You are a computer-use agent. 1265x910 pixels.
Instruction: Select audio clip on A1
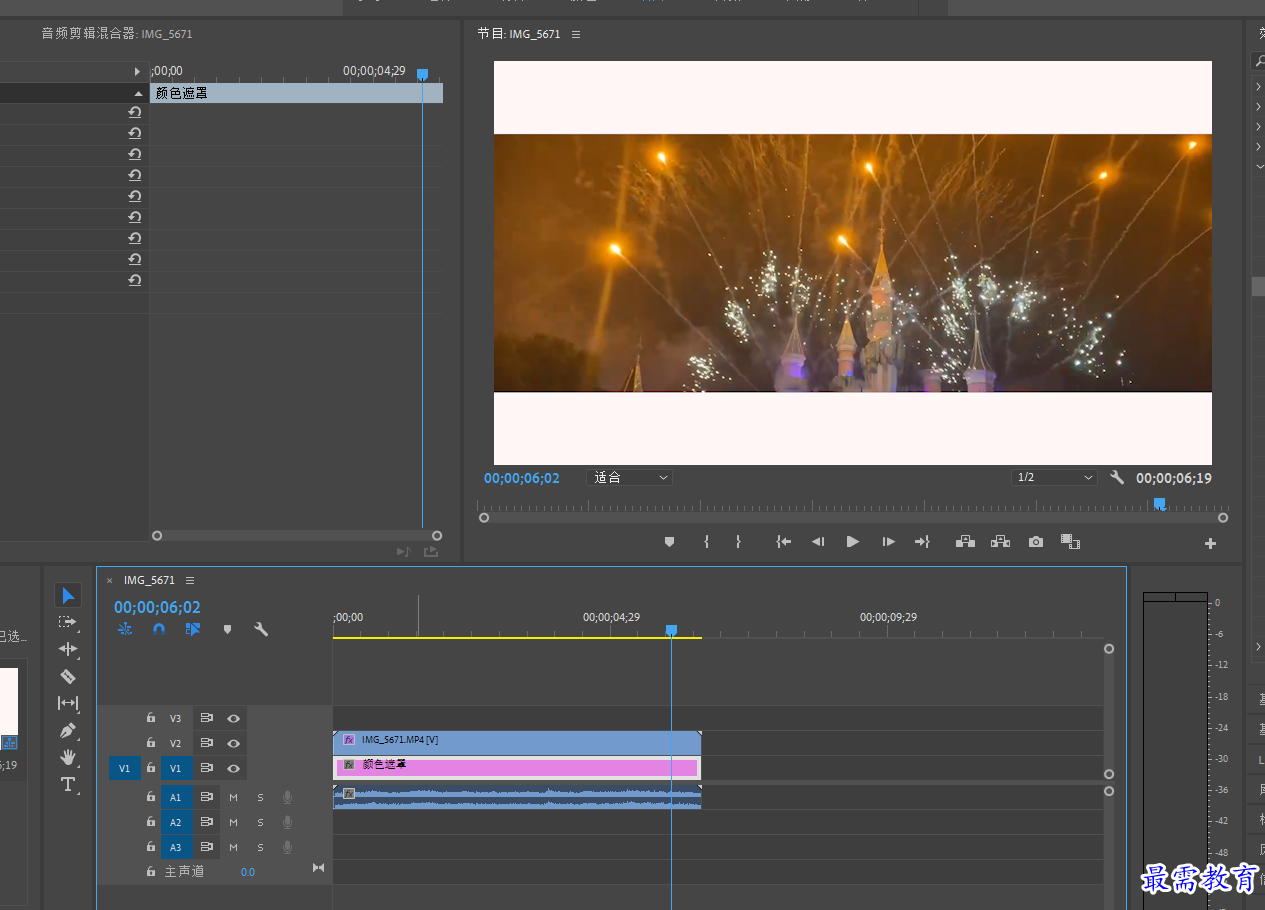click(x=517, y=796)
